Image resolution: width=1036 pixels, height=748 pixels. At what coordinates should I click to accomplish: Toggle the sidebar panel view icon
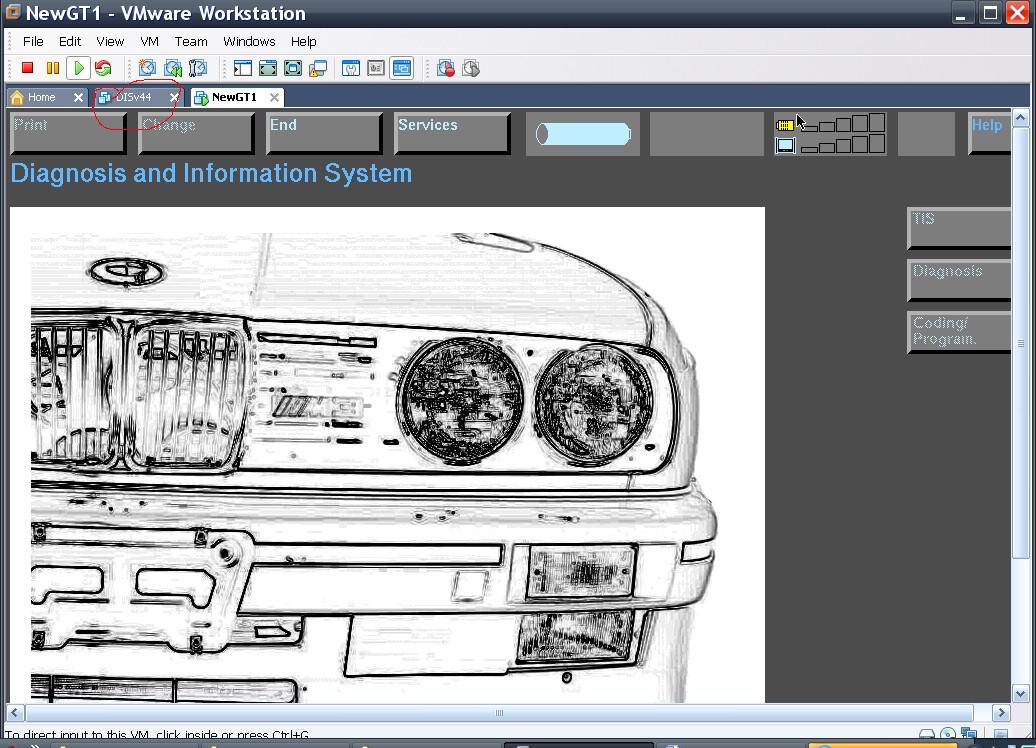click(242, 67)
